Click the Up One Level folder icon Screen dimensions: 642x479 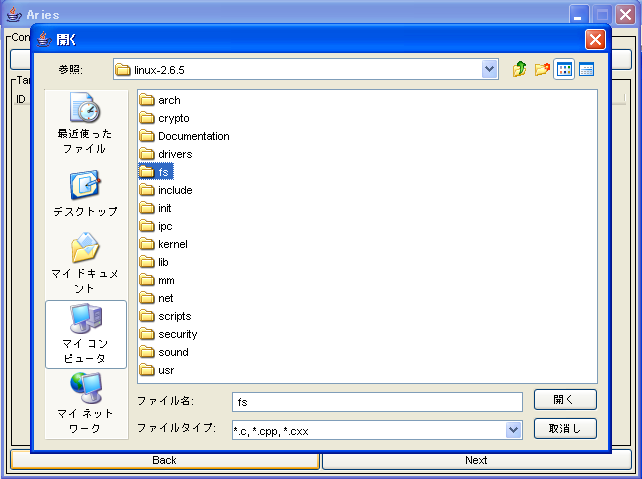pyautogui.click(x=519, y=70)
